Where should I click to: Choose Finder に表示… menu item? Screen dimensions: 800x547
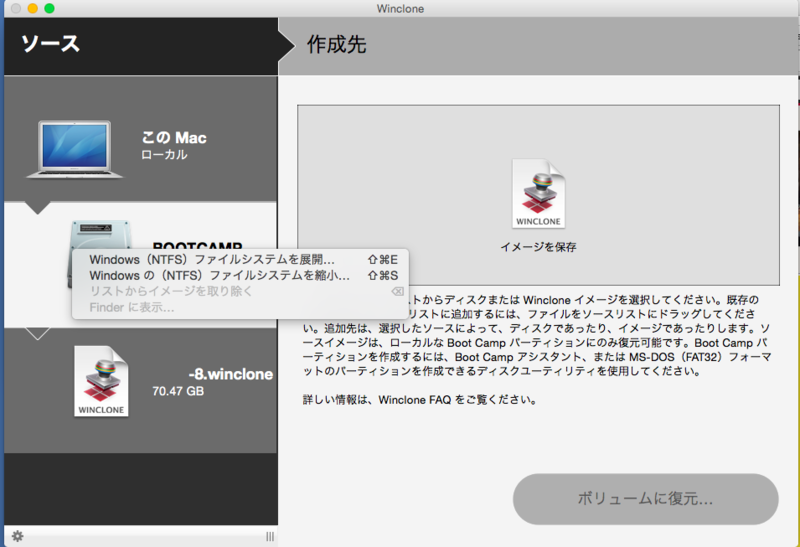(240, 307)
